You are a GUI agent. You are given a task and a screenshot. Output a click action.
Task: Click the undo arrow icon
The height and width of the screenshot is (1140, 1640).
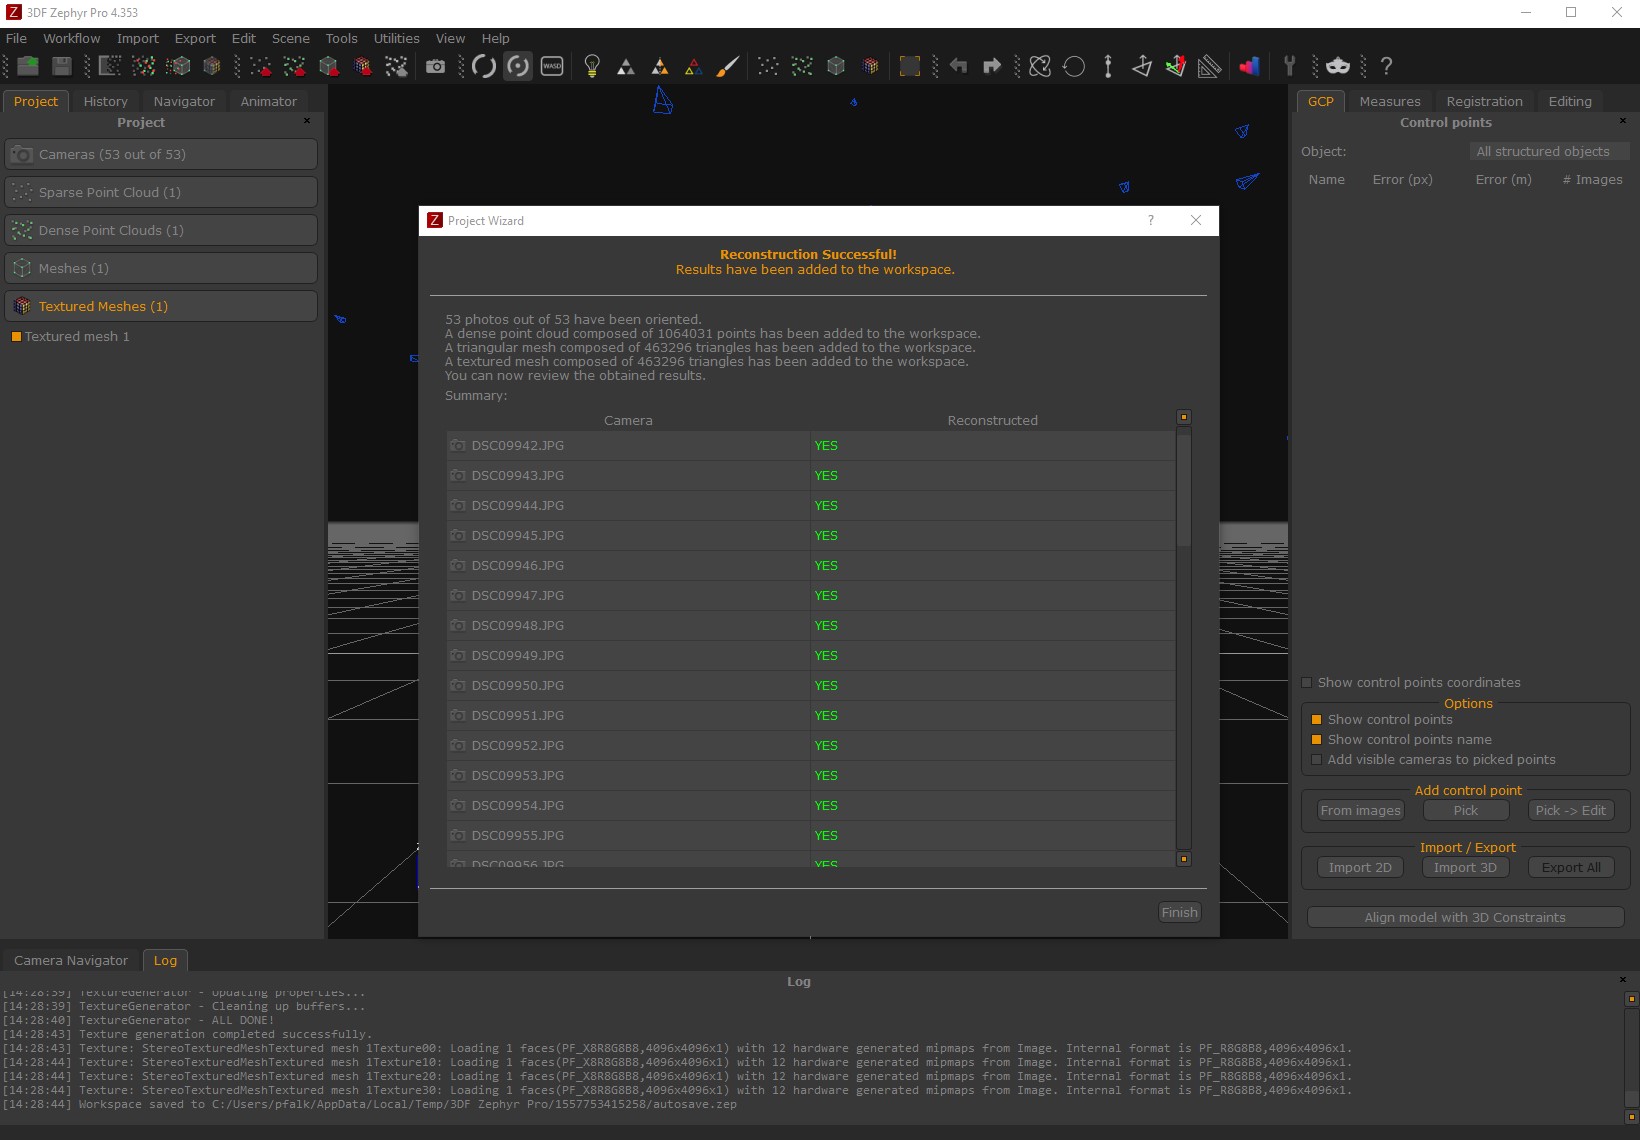coord(958,66)
